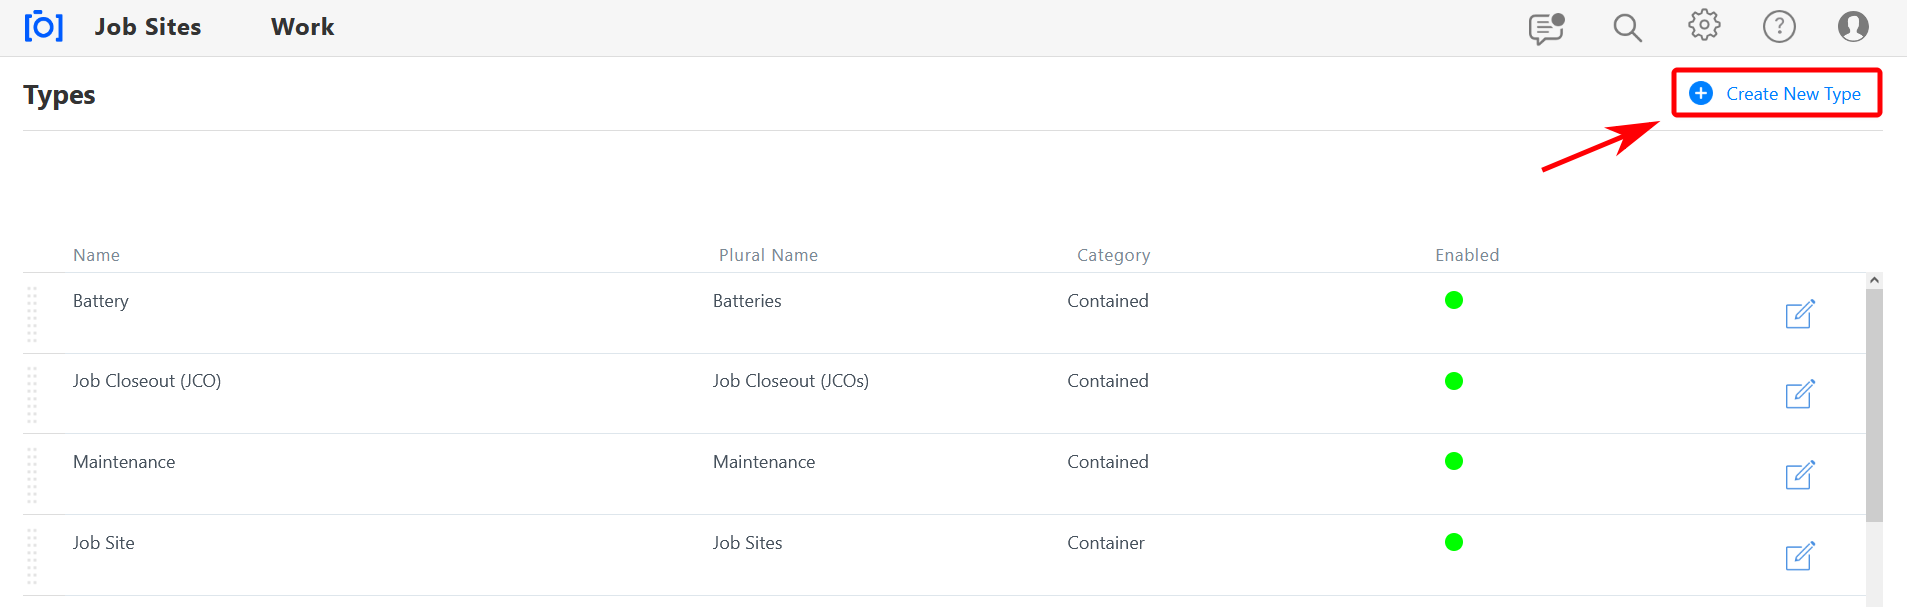Viewport: 1907px width, 607px height.
Task: Open the user profile icon
Action: pos(1853,27)
